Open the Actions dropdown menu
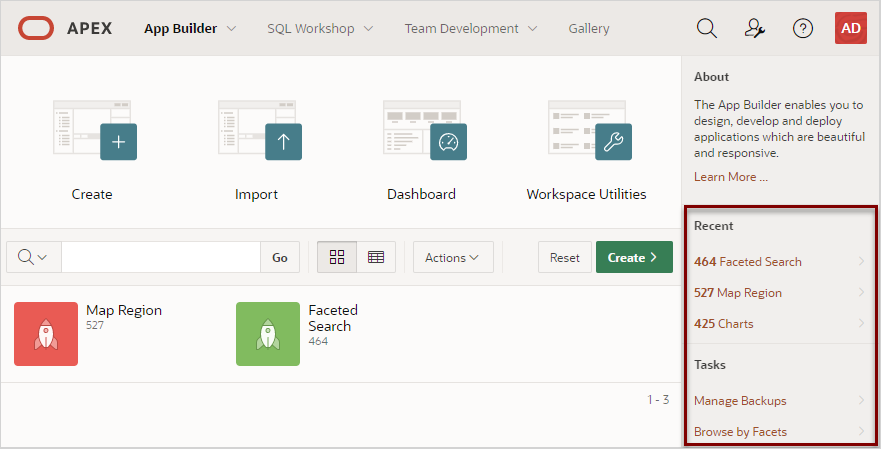Screen dimensions: 881x449 tap(453, 257)
